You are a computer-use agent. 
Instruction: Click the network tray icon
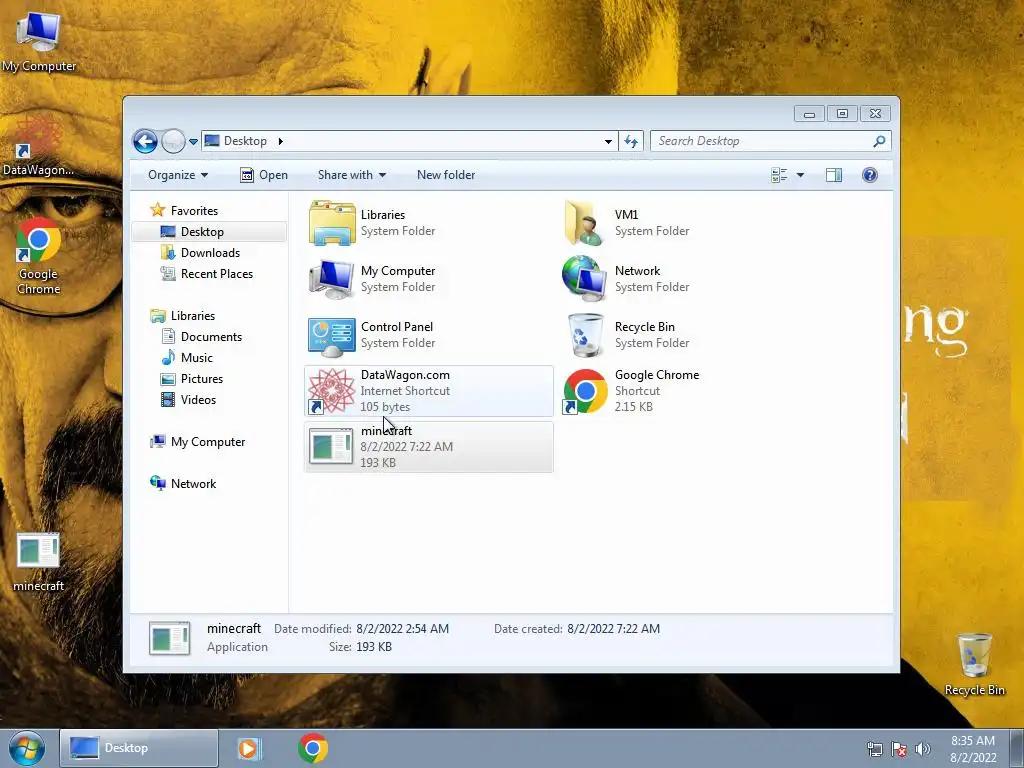[874, 749]
